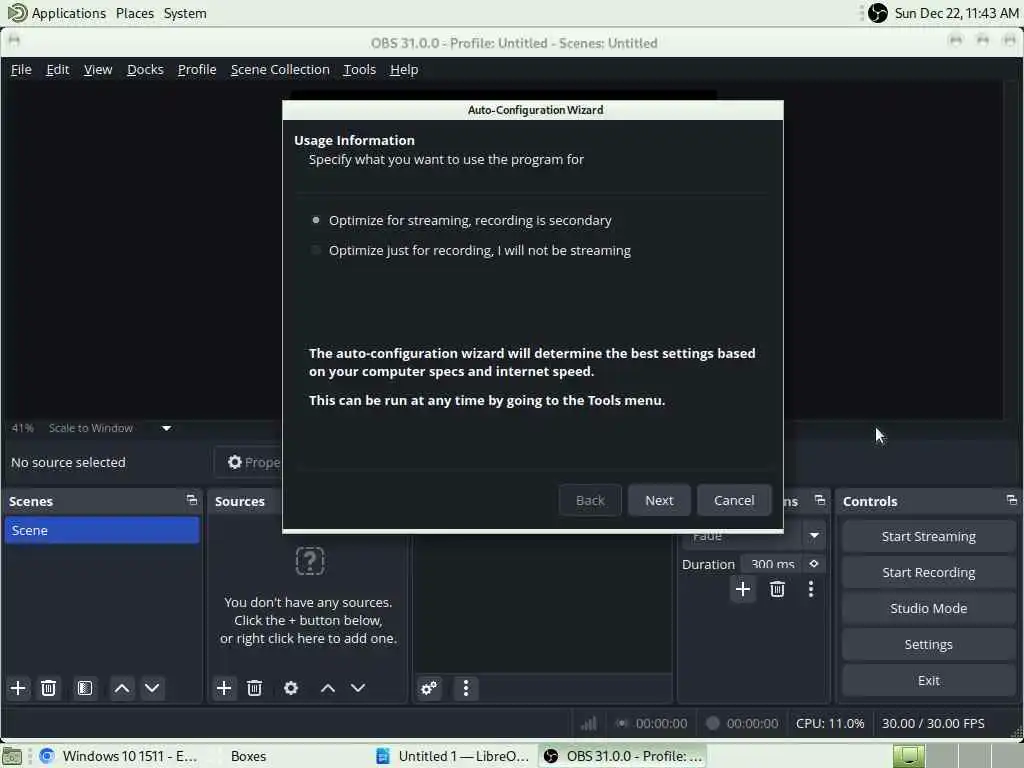The width and height of the screenshot is (1024, 768).
Task: Move scene up arrow in Scenes panel
Action: point(121,688)
